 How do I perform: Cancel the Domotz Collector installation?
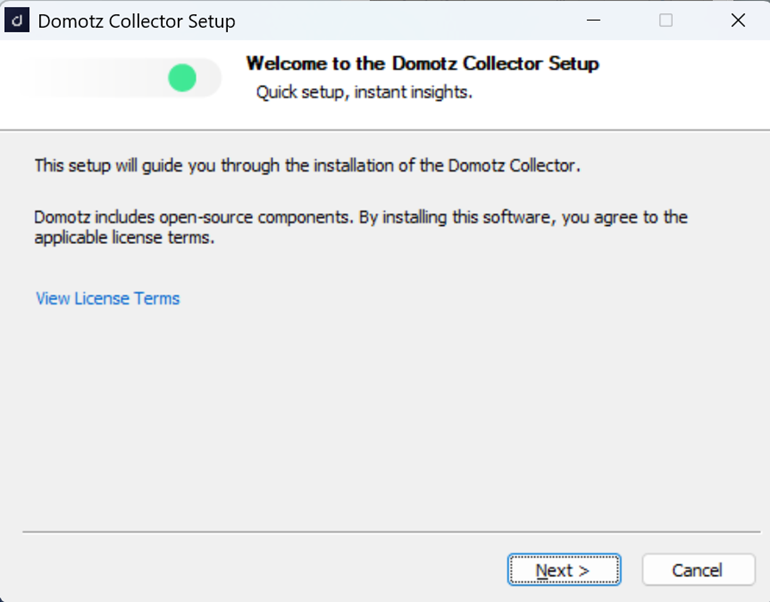pyautogui.click(x=698, y=570)
